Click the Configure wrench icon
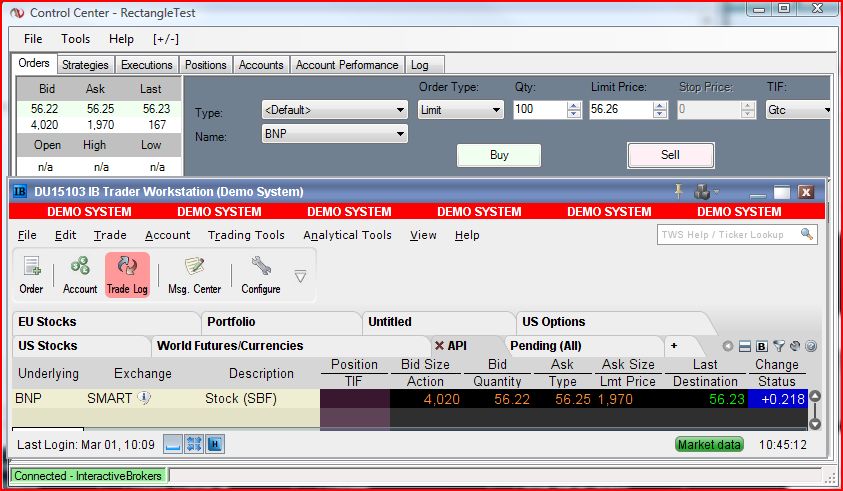 tap(261, 275)
